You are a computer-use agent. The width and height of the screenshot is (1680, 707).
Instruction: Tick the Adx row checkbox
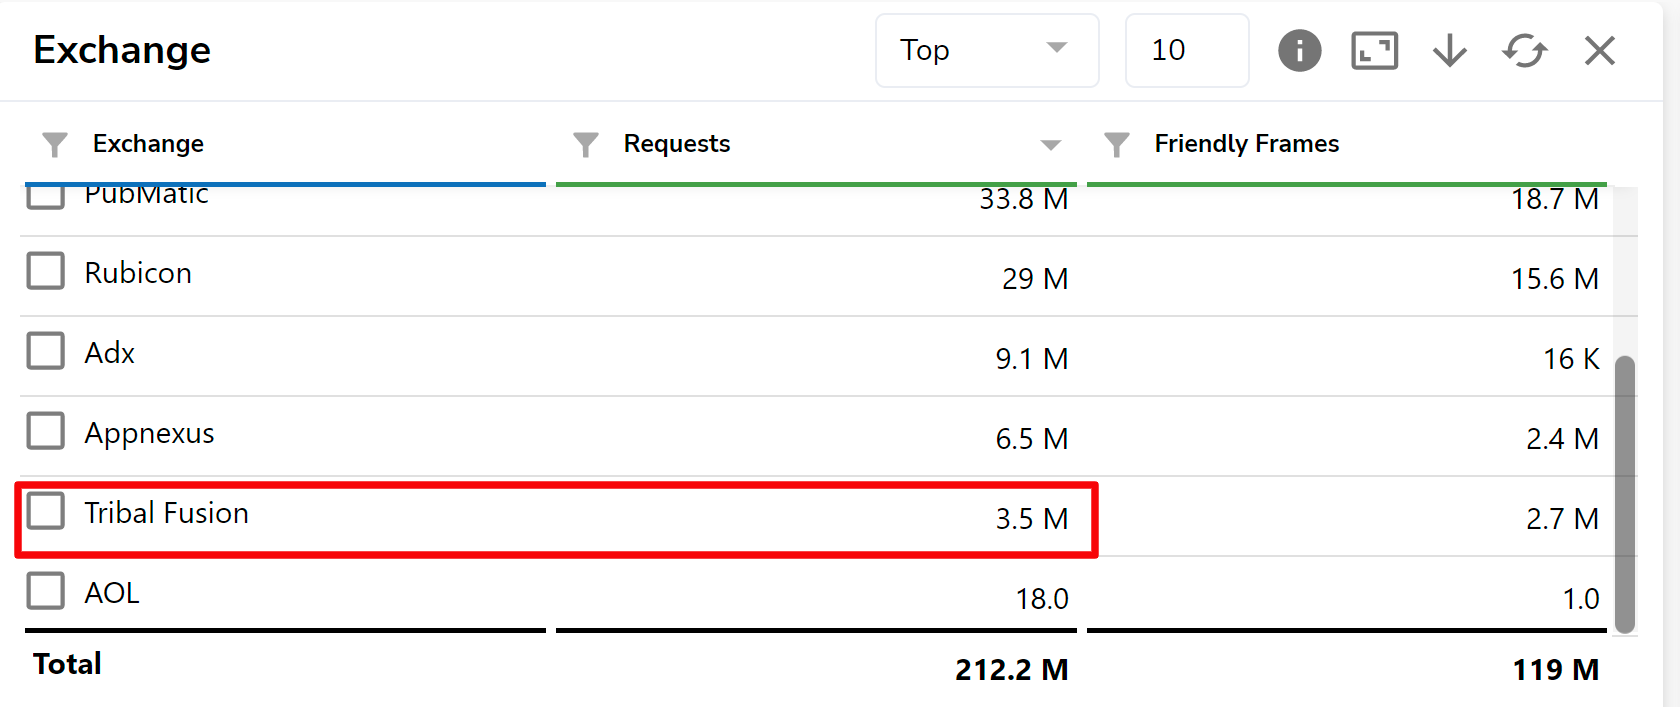click(46, 351)
